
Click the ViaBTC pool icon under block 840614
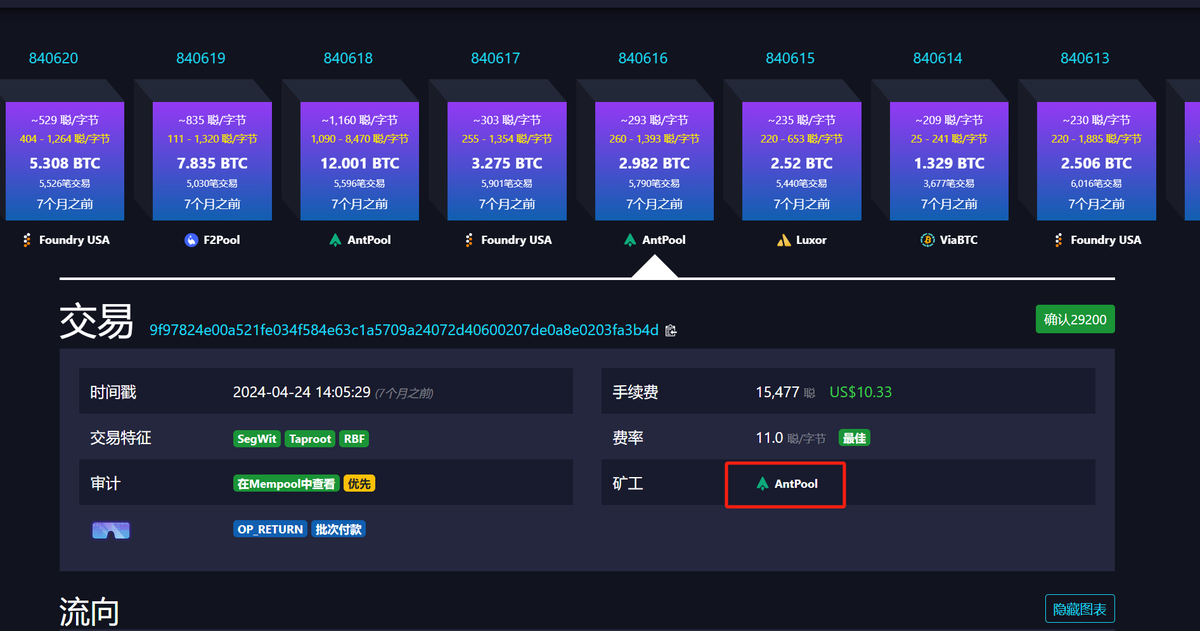[x=926, y=240]
